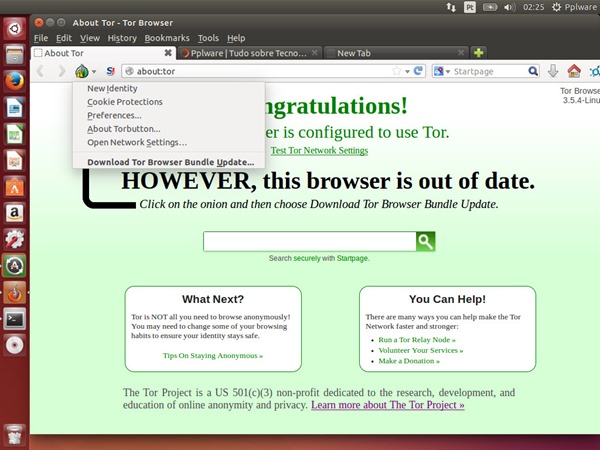Open the Bookmarks menu
Screen dimensions: 600x450
pos(167,38)
